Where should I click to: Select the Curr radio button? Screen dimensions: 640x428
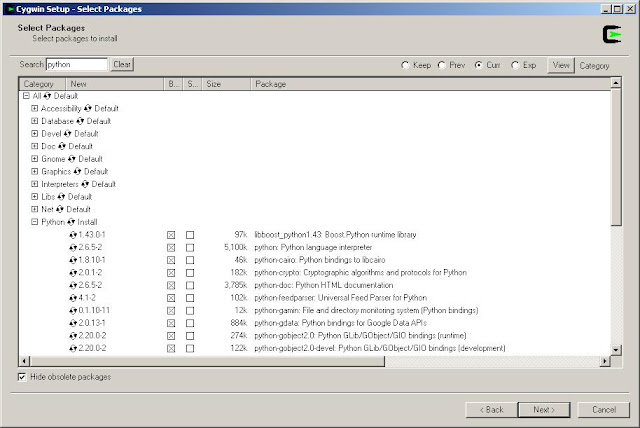(478, 65)
